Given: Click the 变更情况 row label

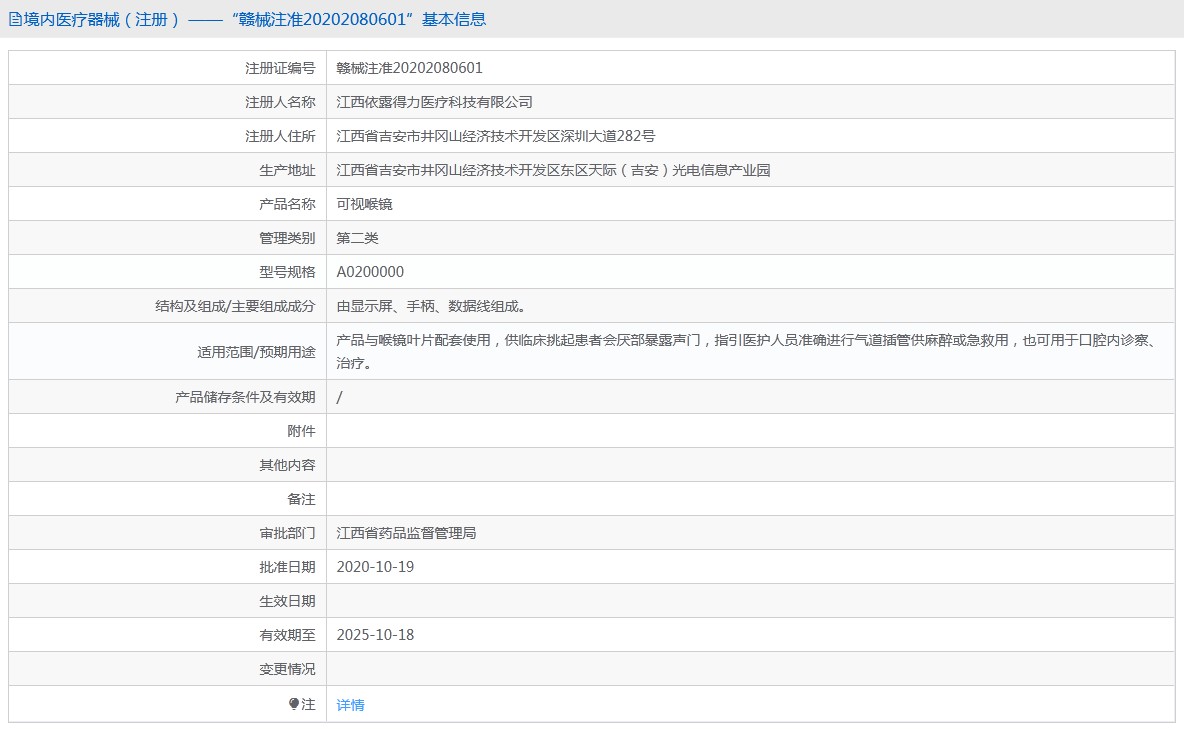Looking at the screenshot, I should tap(287, 669).
